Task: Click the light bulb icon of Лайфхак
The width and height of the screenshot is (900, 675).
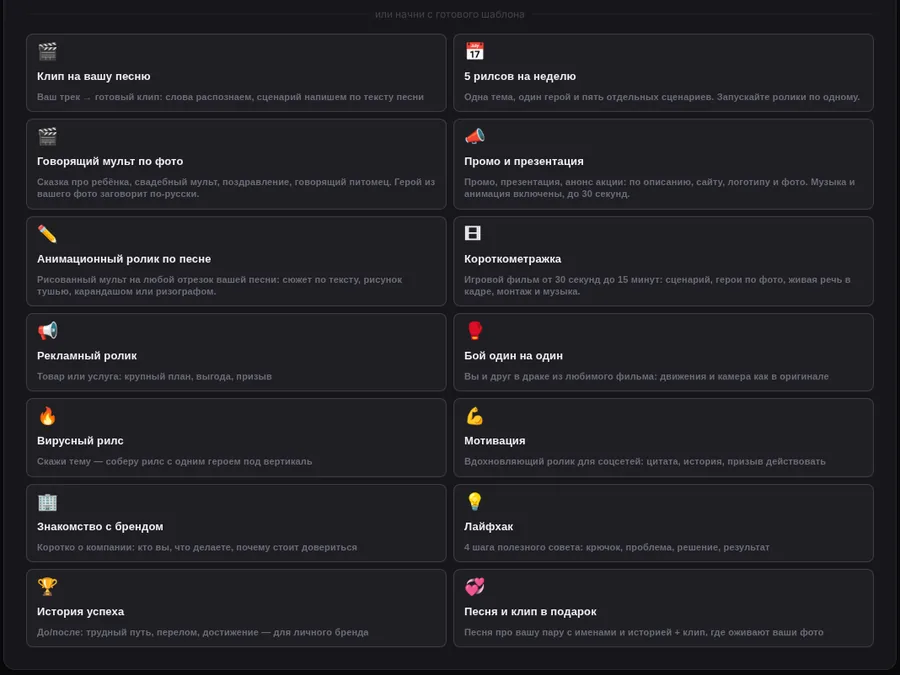Action: [x=474, y=501]
